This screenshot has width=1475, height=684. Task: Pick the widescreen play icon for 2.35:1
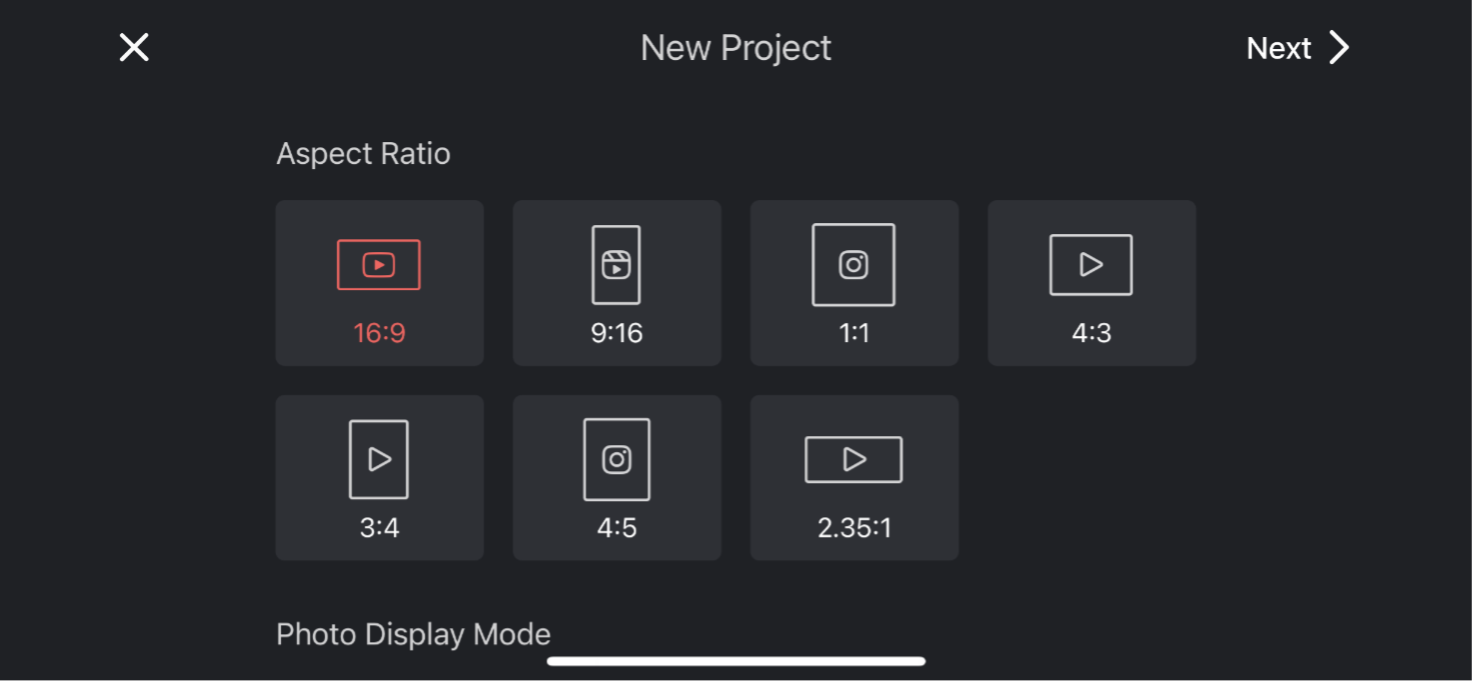853,459
